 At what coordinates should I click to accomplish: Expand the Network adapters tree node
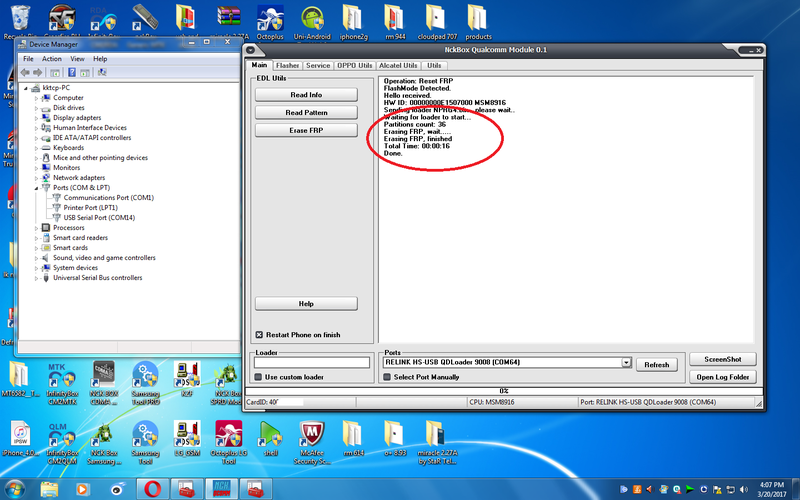tap(37, 177)
